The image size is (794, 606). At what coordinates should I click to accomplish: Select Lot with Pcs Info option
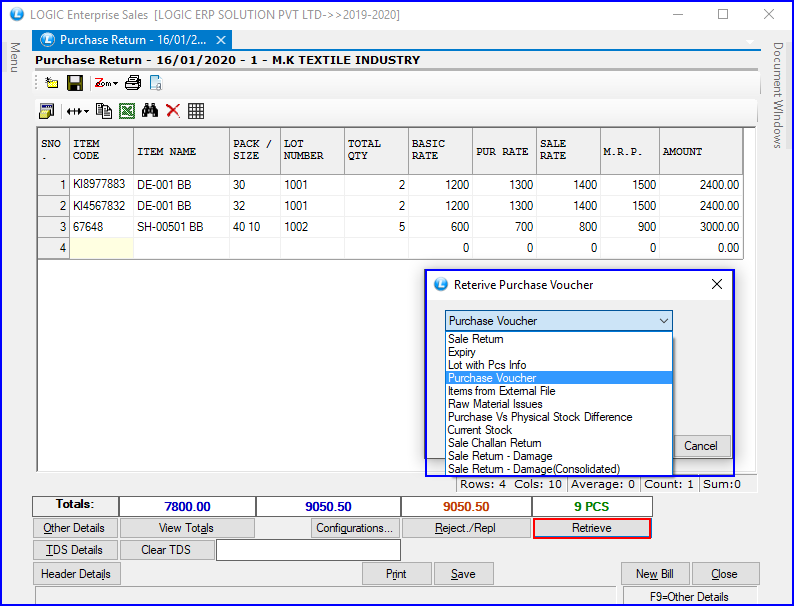click(559, 365)
